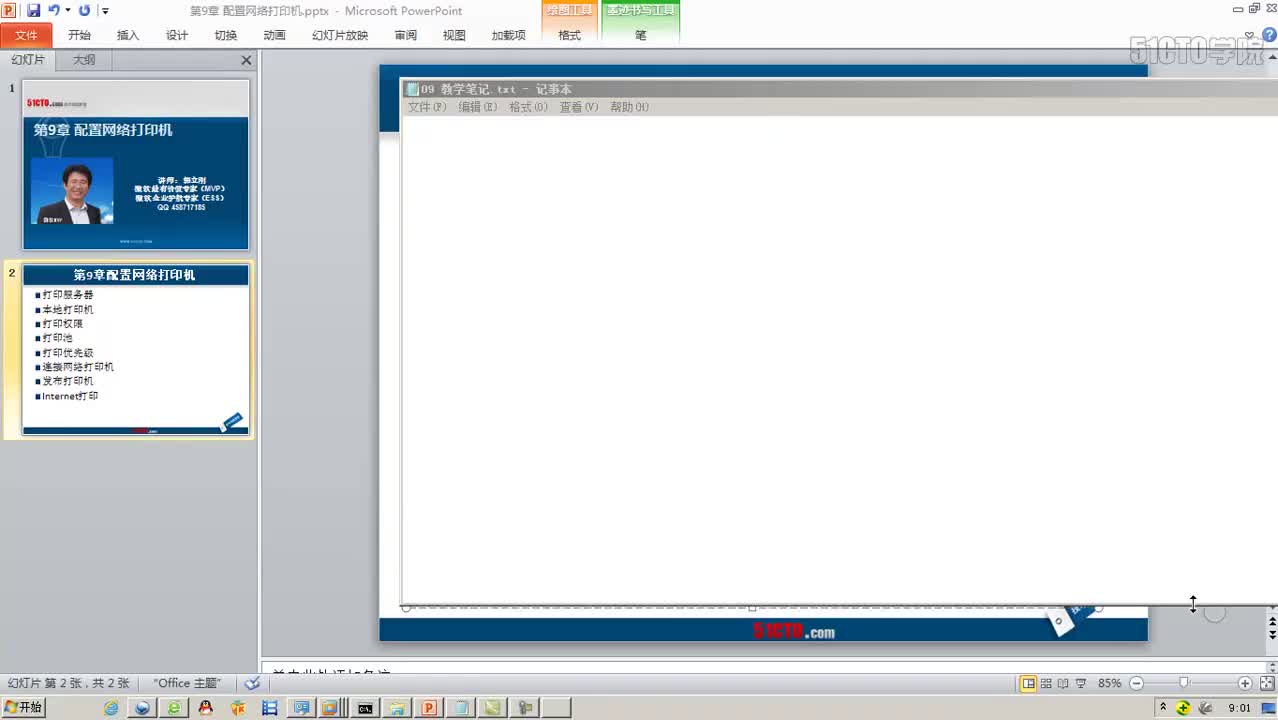Close the slides/outline pane with X
Viewport: 1278px width, 720px height.
(x=246, y=61)
